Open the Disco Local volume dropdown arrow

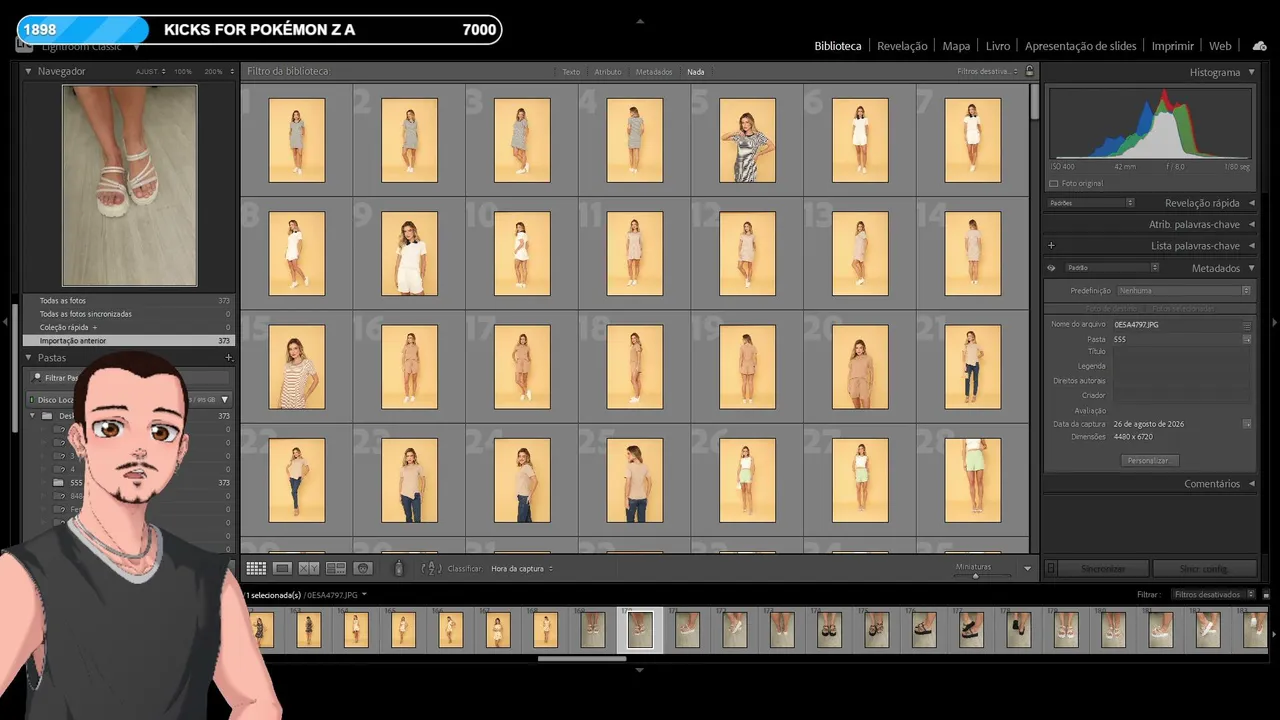coord(225,400)
